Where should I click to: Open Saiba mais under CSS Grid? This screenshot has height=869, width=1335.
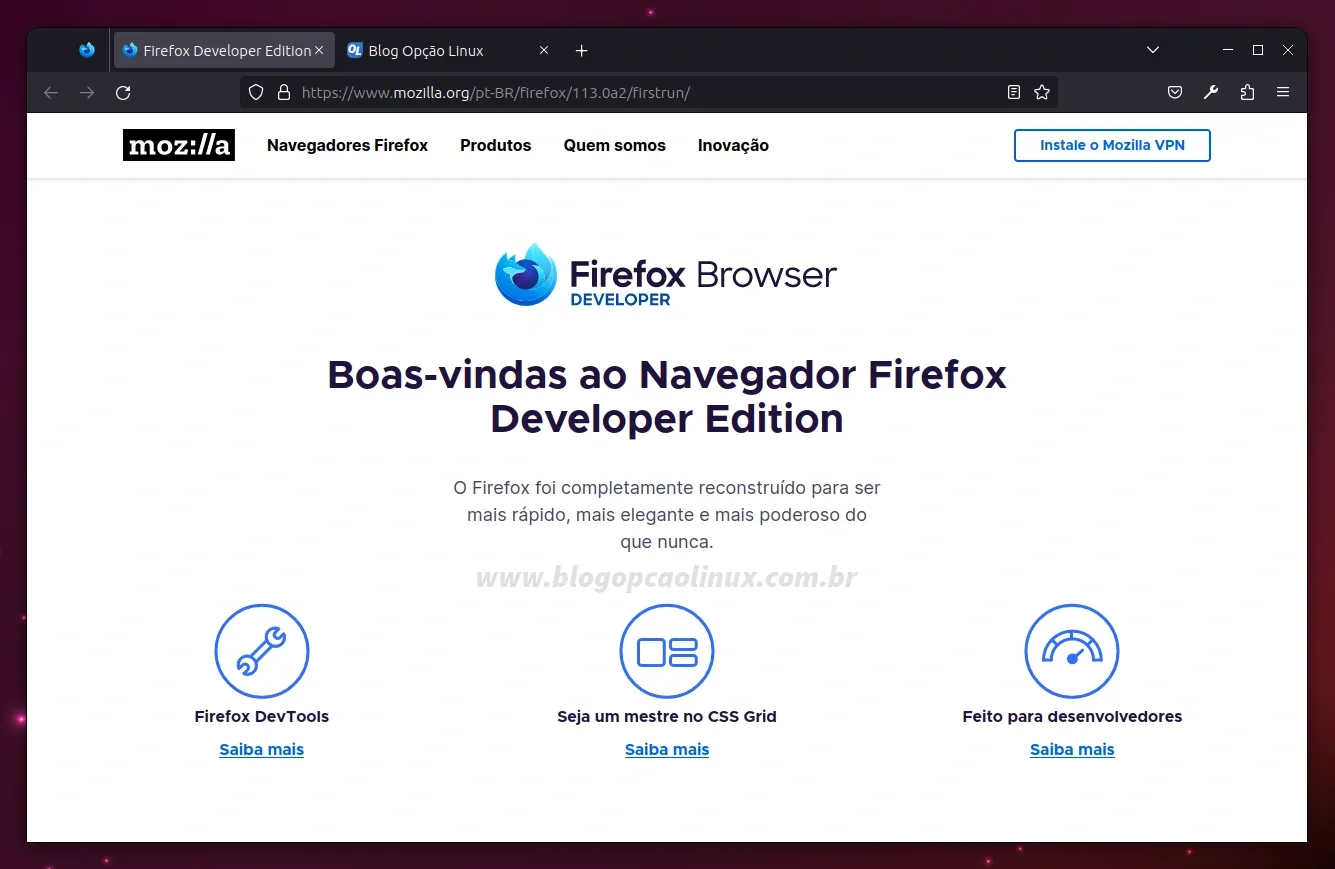667,749
